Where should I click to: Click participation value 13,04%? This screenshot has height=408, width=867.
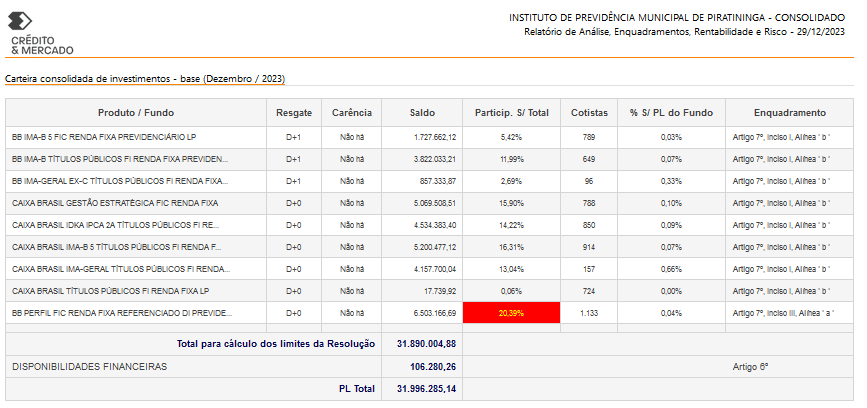pyautogui.click(x=511, y=269)
